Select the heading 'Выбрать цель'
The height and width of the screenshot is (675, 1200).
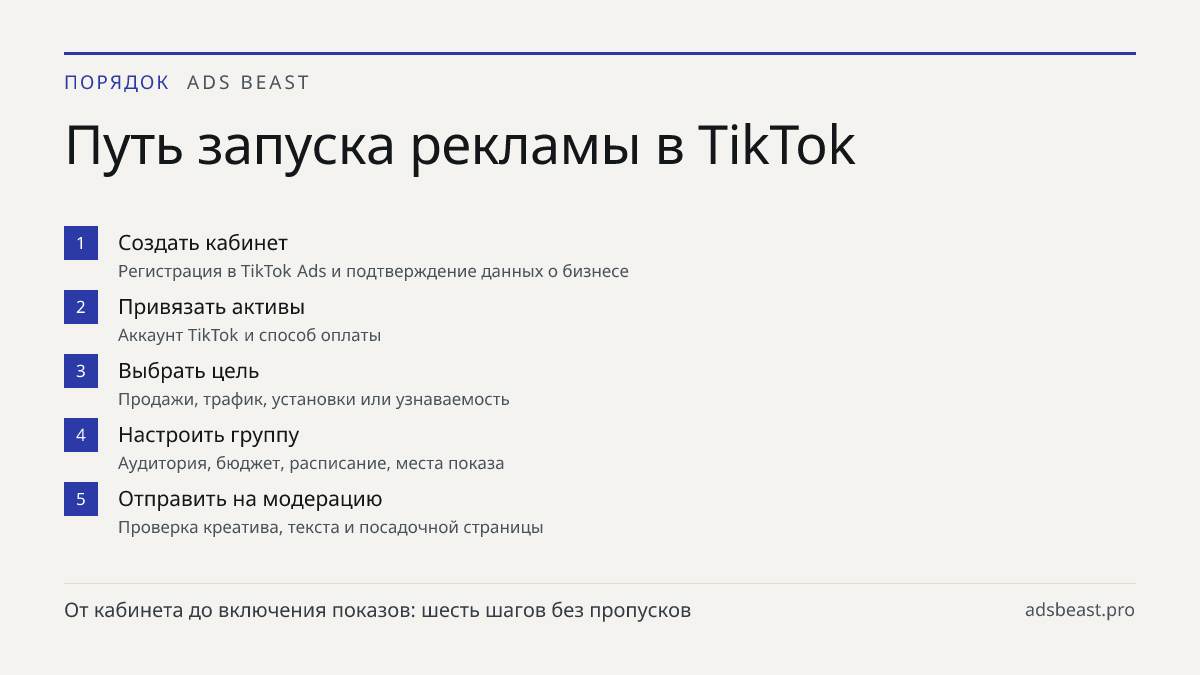point(189,371)
